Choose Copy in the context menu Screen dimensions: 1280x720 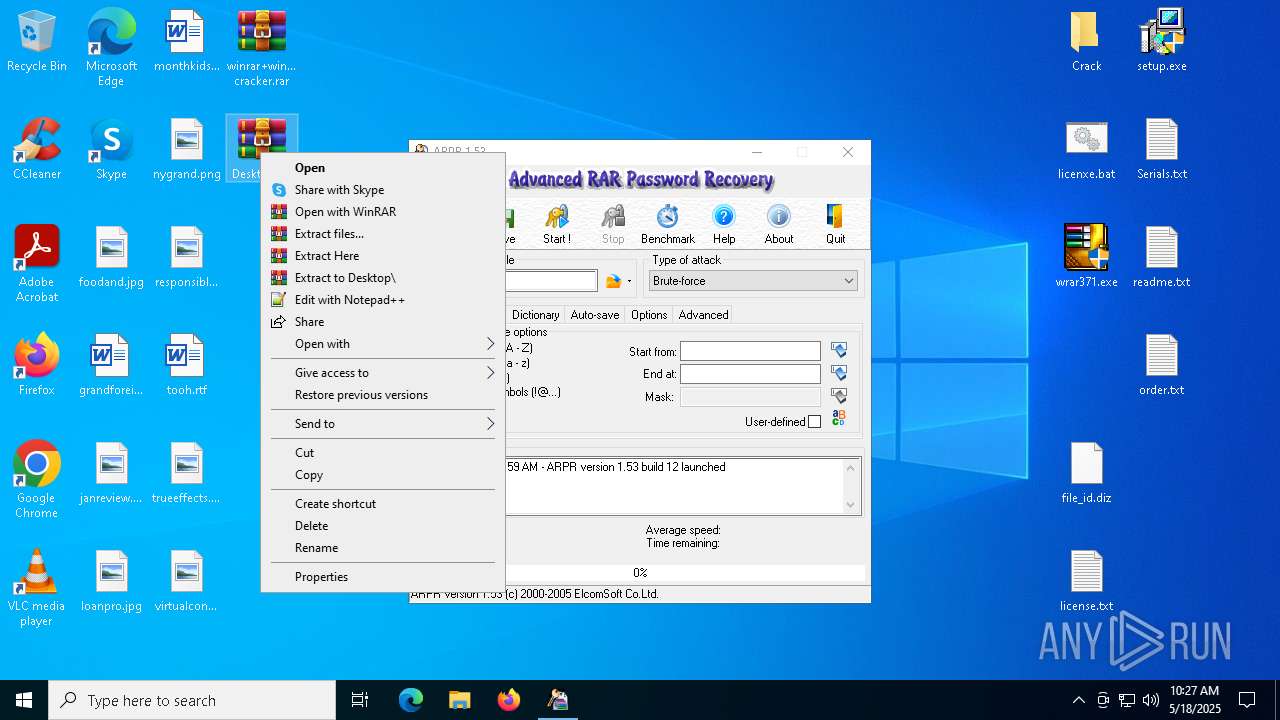click(383, 475)
